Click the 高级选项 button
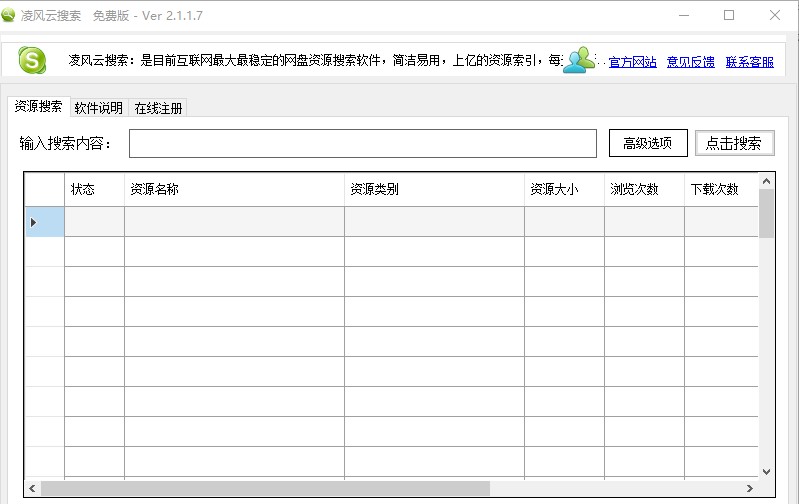This screenshot has height=504, width=799. pyautogui.click(x=648, y=143)
